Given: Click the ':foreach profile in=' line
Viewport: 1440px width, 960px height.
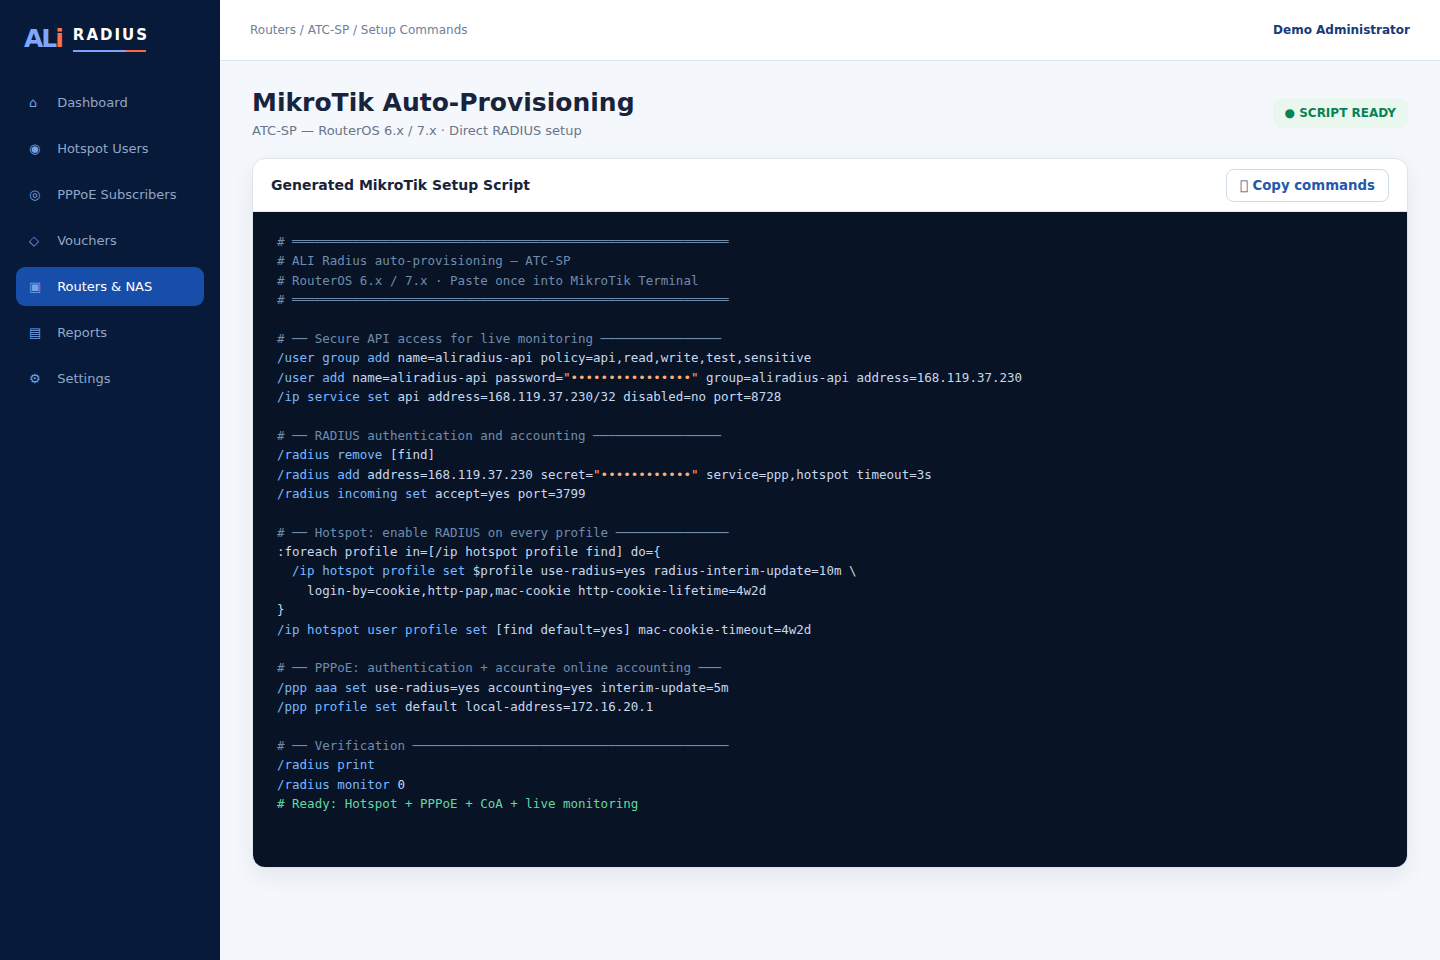Looking at the screenshot, I should 468,552.
